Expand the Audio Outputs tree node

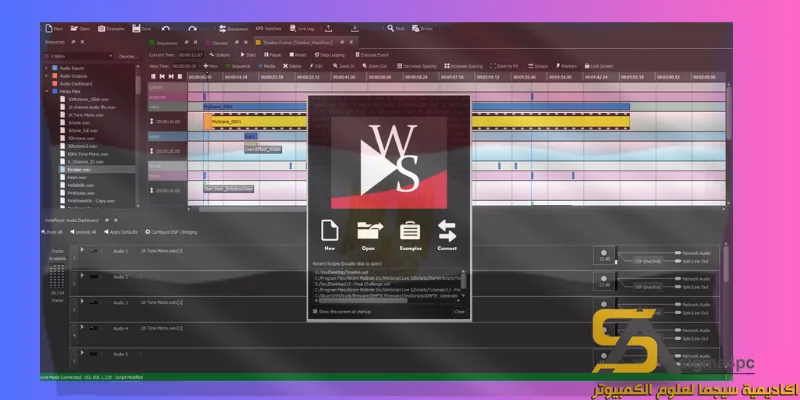click(47, 76)
